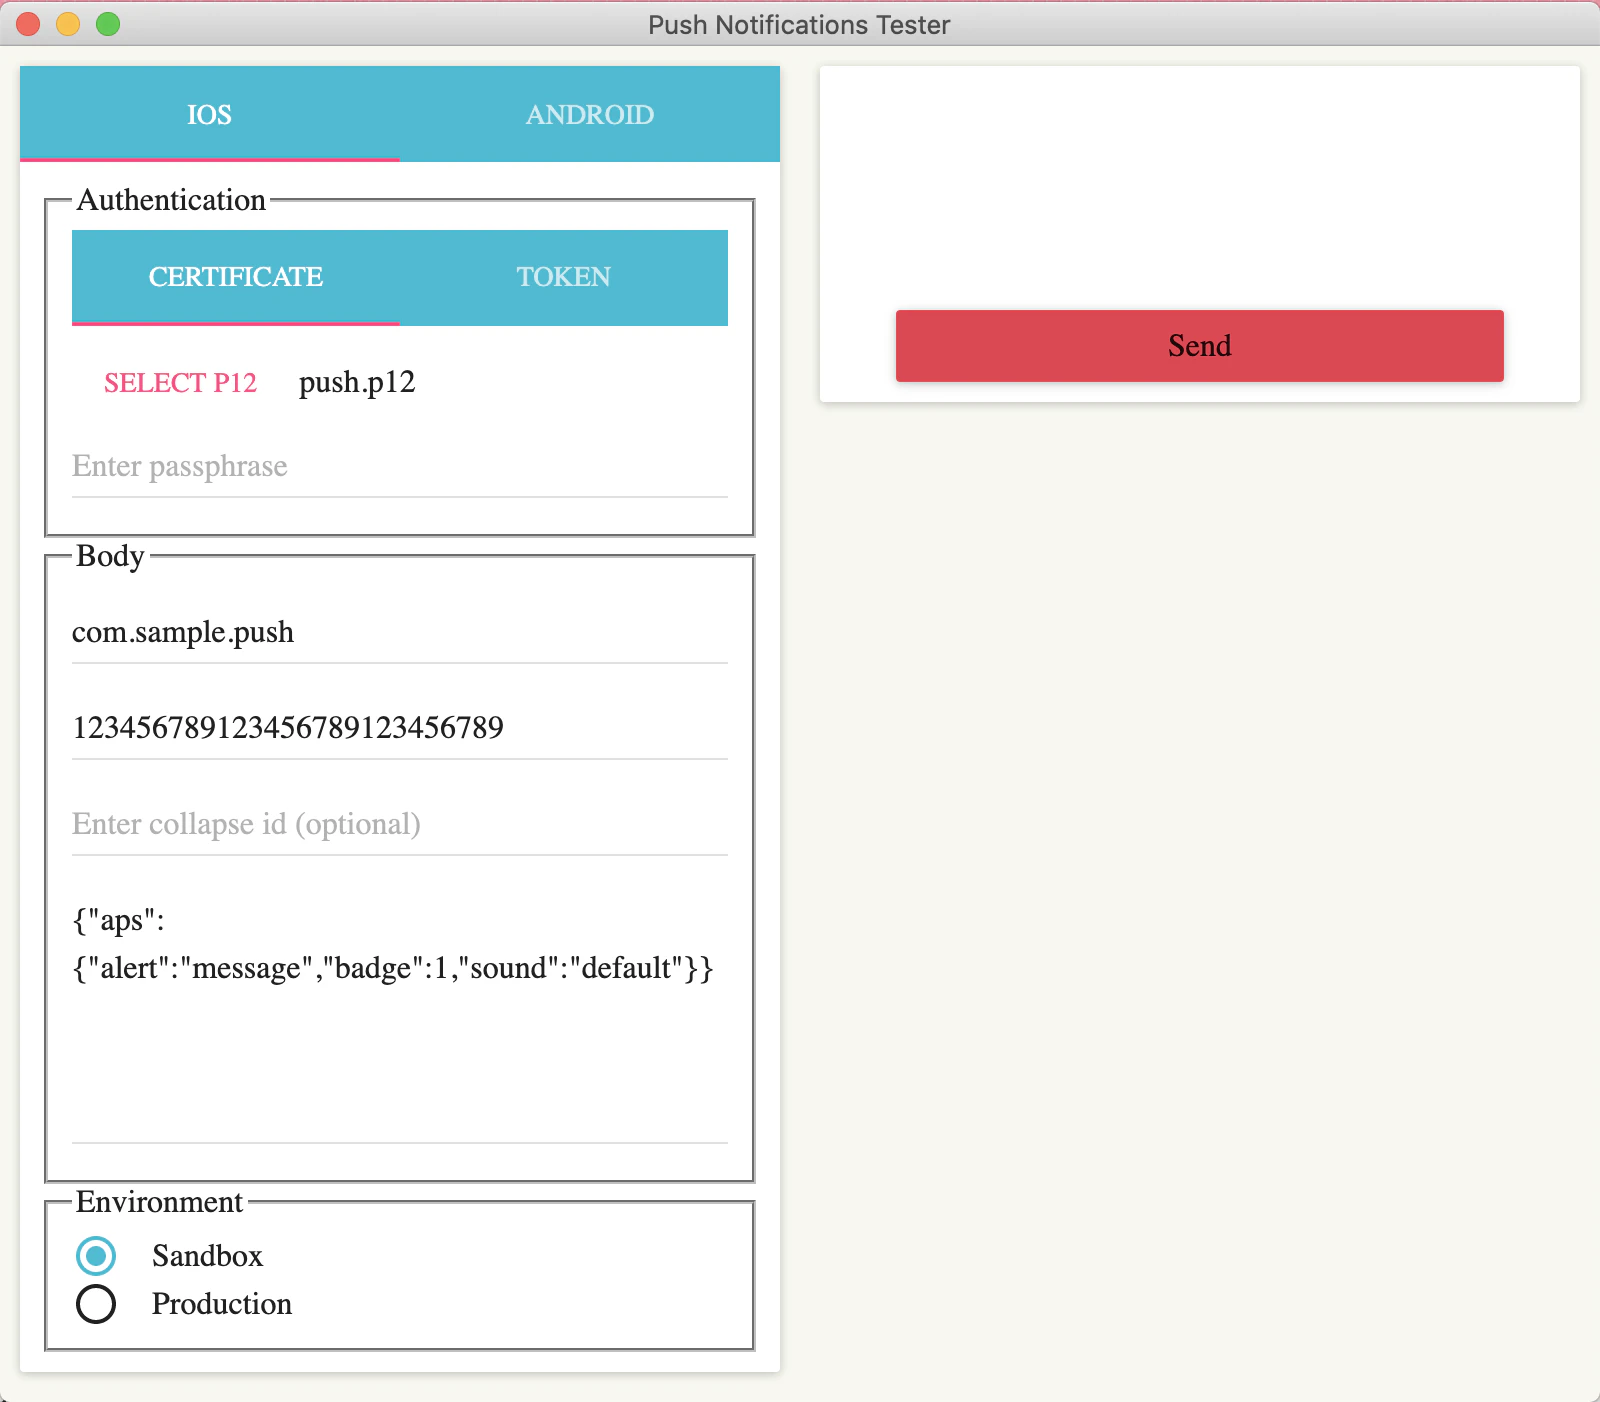Close the window with the red button
The image size is (1600, 1402).
[28, 24]
